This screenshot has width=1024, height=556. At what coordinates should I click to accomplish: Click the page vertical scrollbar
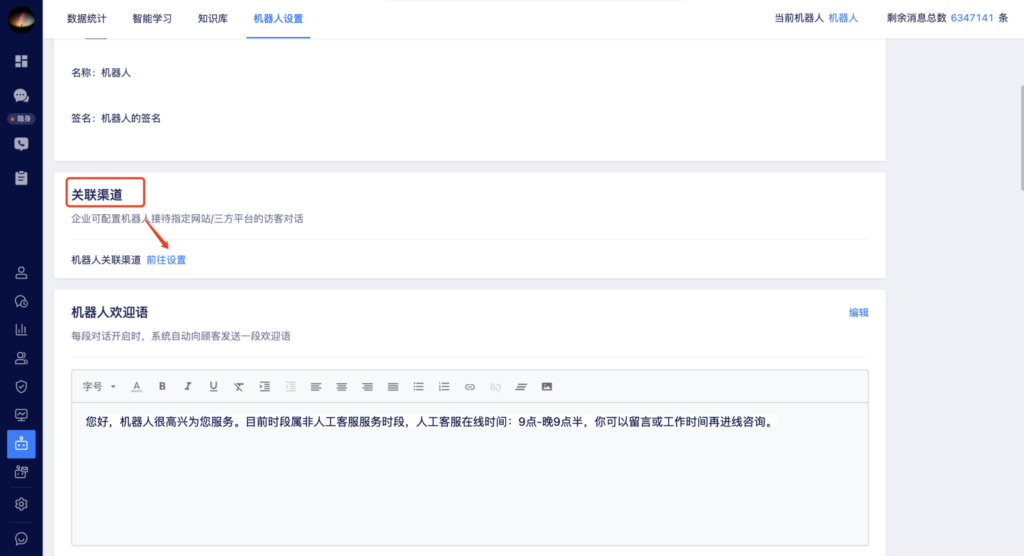[x=1021, y=137]
